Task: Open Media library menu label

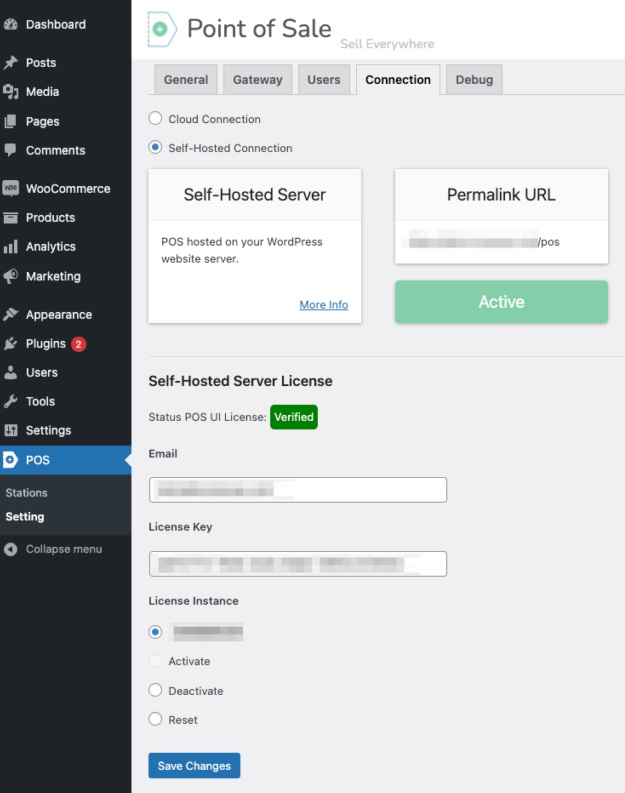Action: click(42, 92)
